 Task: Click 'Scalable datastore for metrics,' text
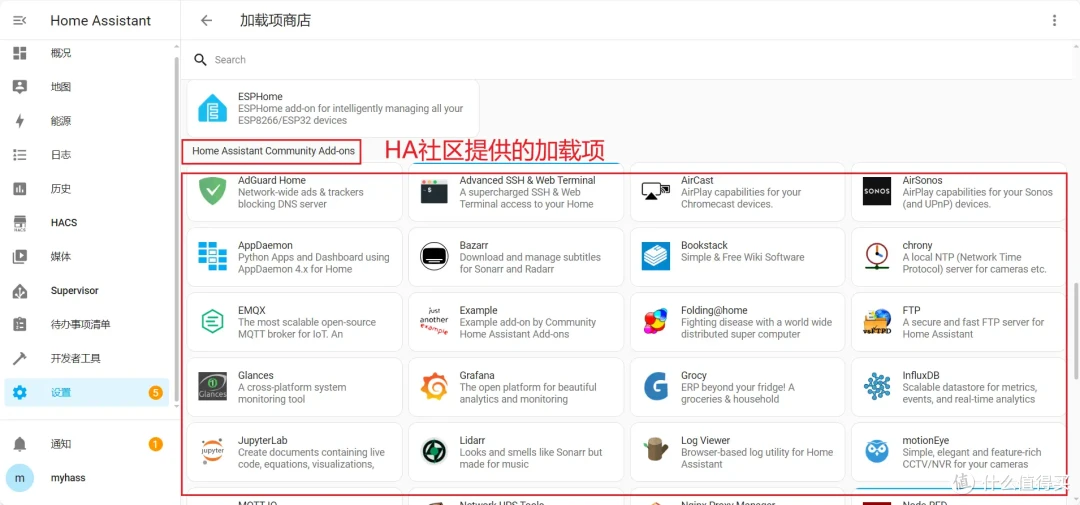tap(969, 387)
